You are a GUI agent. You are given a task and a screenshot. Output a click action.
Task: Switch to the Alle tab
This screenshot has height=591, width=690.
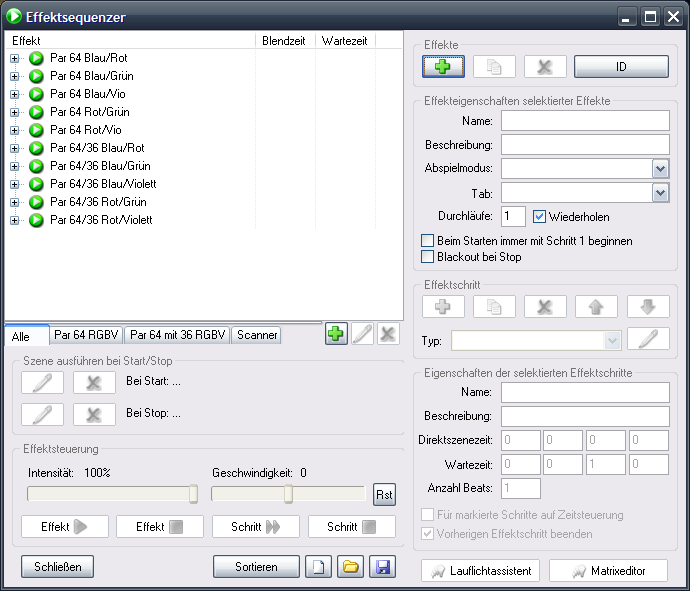(x=26, y=336)
